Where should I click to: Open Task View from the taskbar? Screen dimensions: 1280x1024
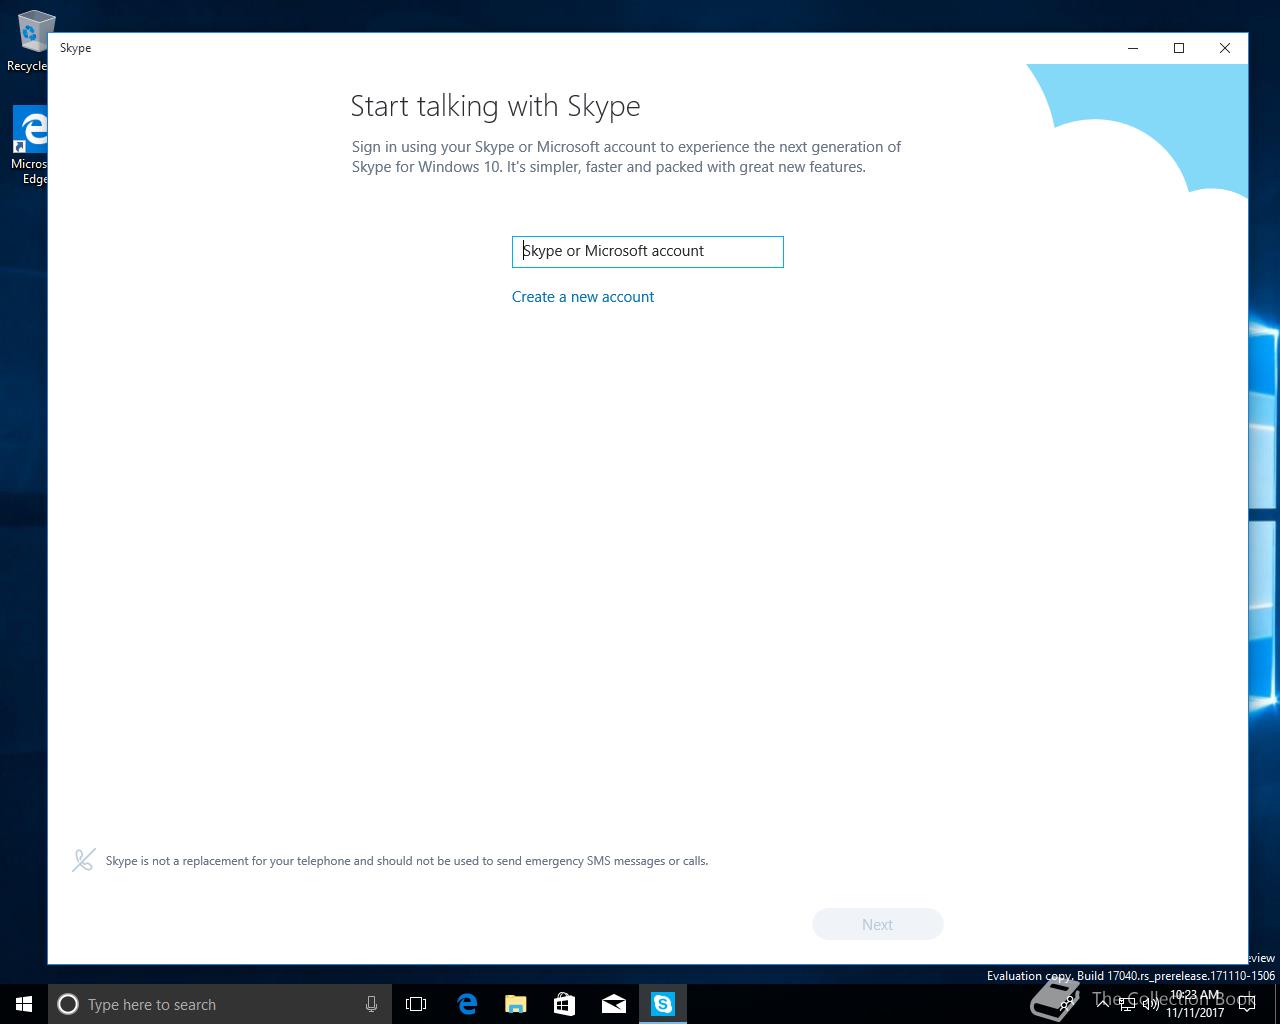[416, 1004]
